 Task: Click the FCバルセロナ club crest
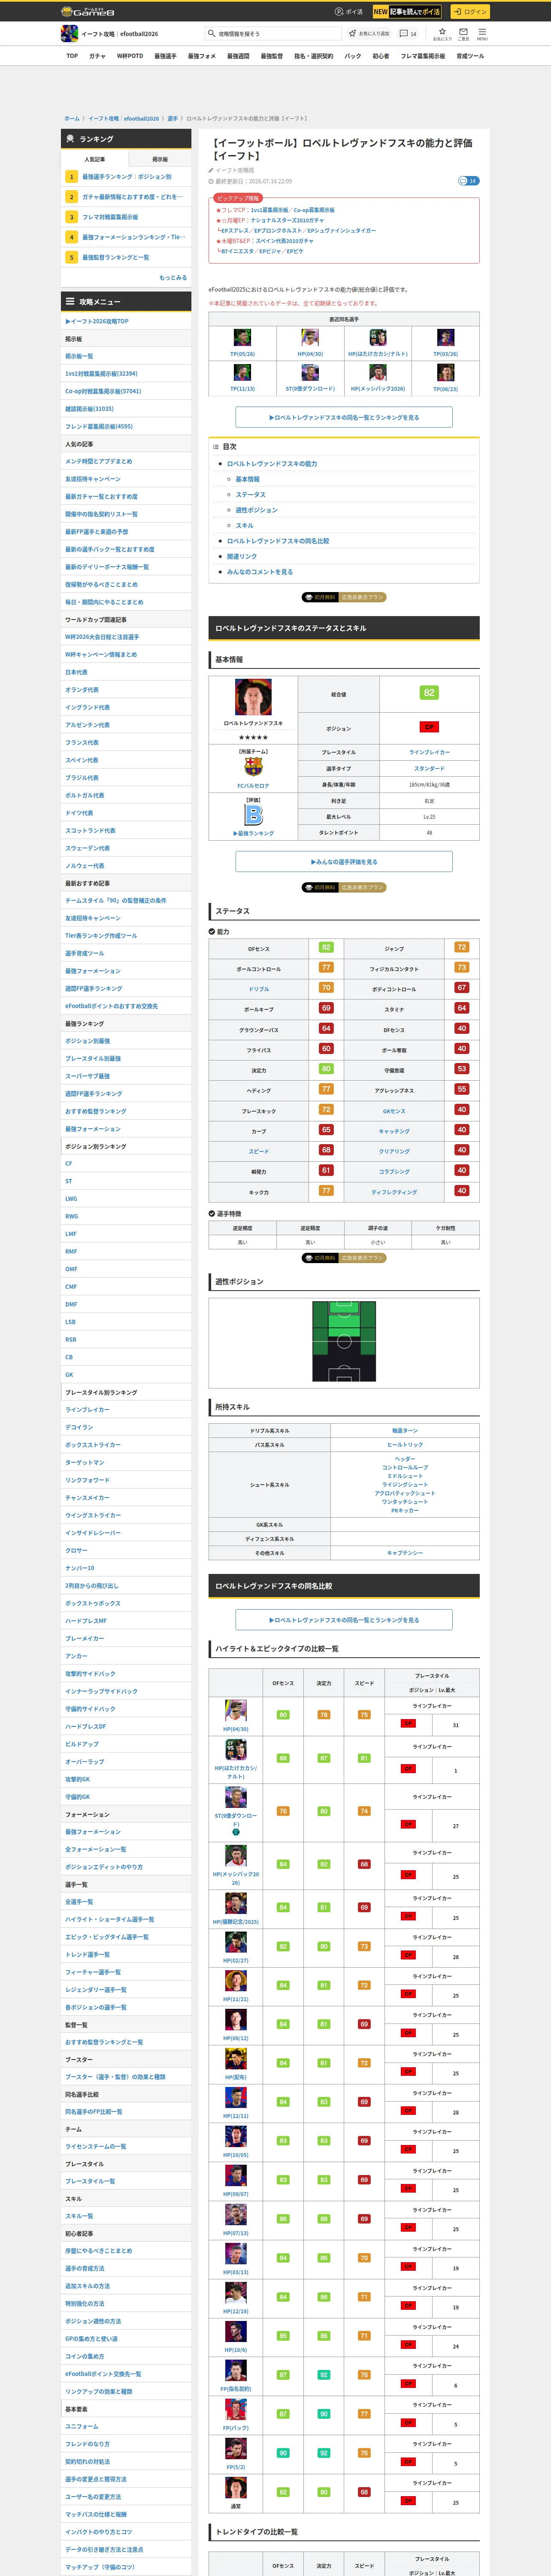[x=253, y=767]
